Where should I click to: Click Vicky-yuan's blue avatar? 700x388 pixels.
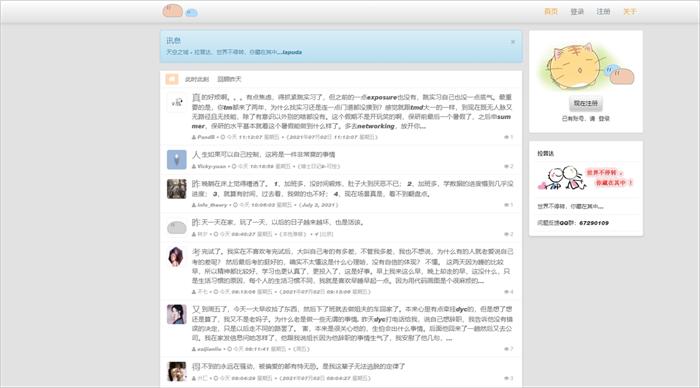pyautogui.click(x=177, y=159)
